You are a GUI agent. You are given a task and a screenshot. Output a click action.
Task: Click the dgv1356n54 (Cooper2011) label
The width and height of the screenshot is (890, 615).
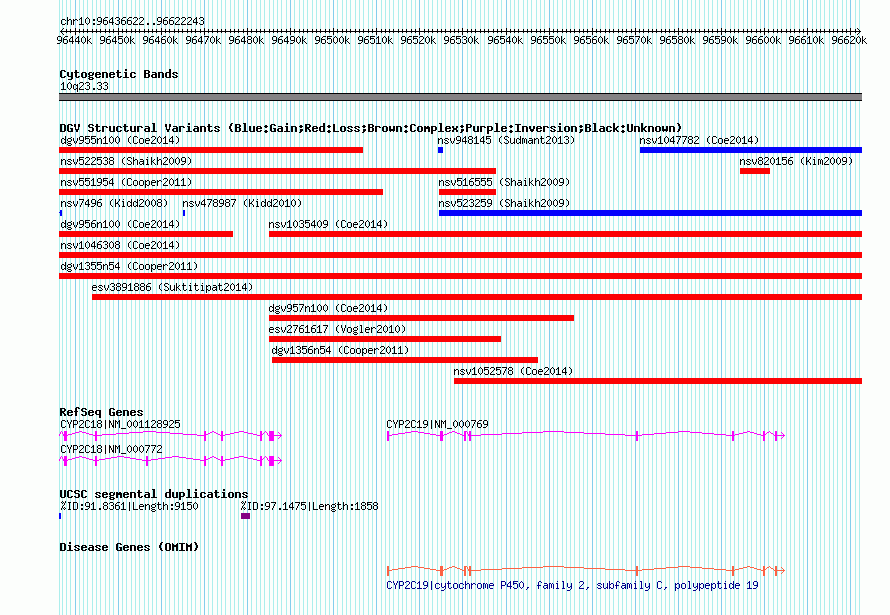tap(340, 350)
